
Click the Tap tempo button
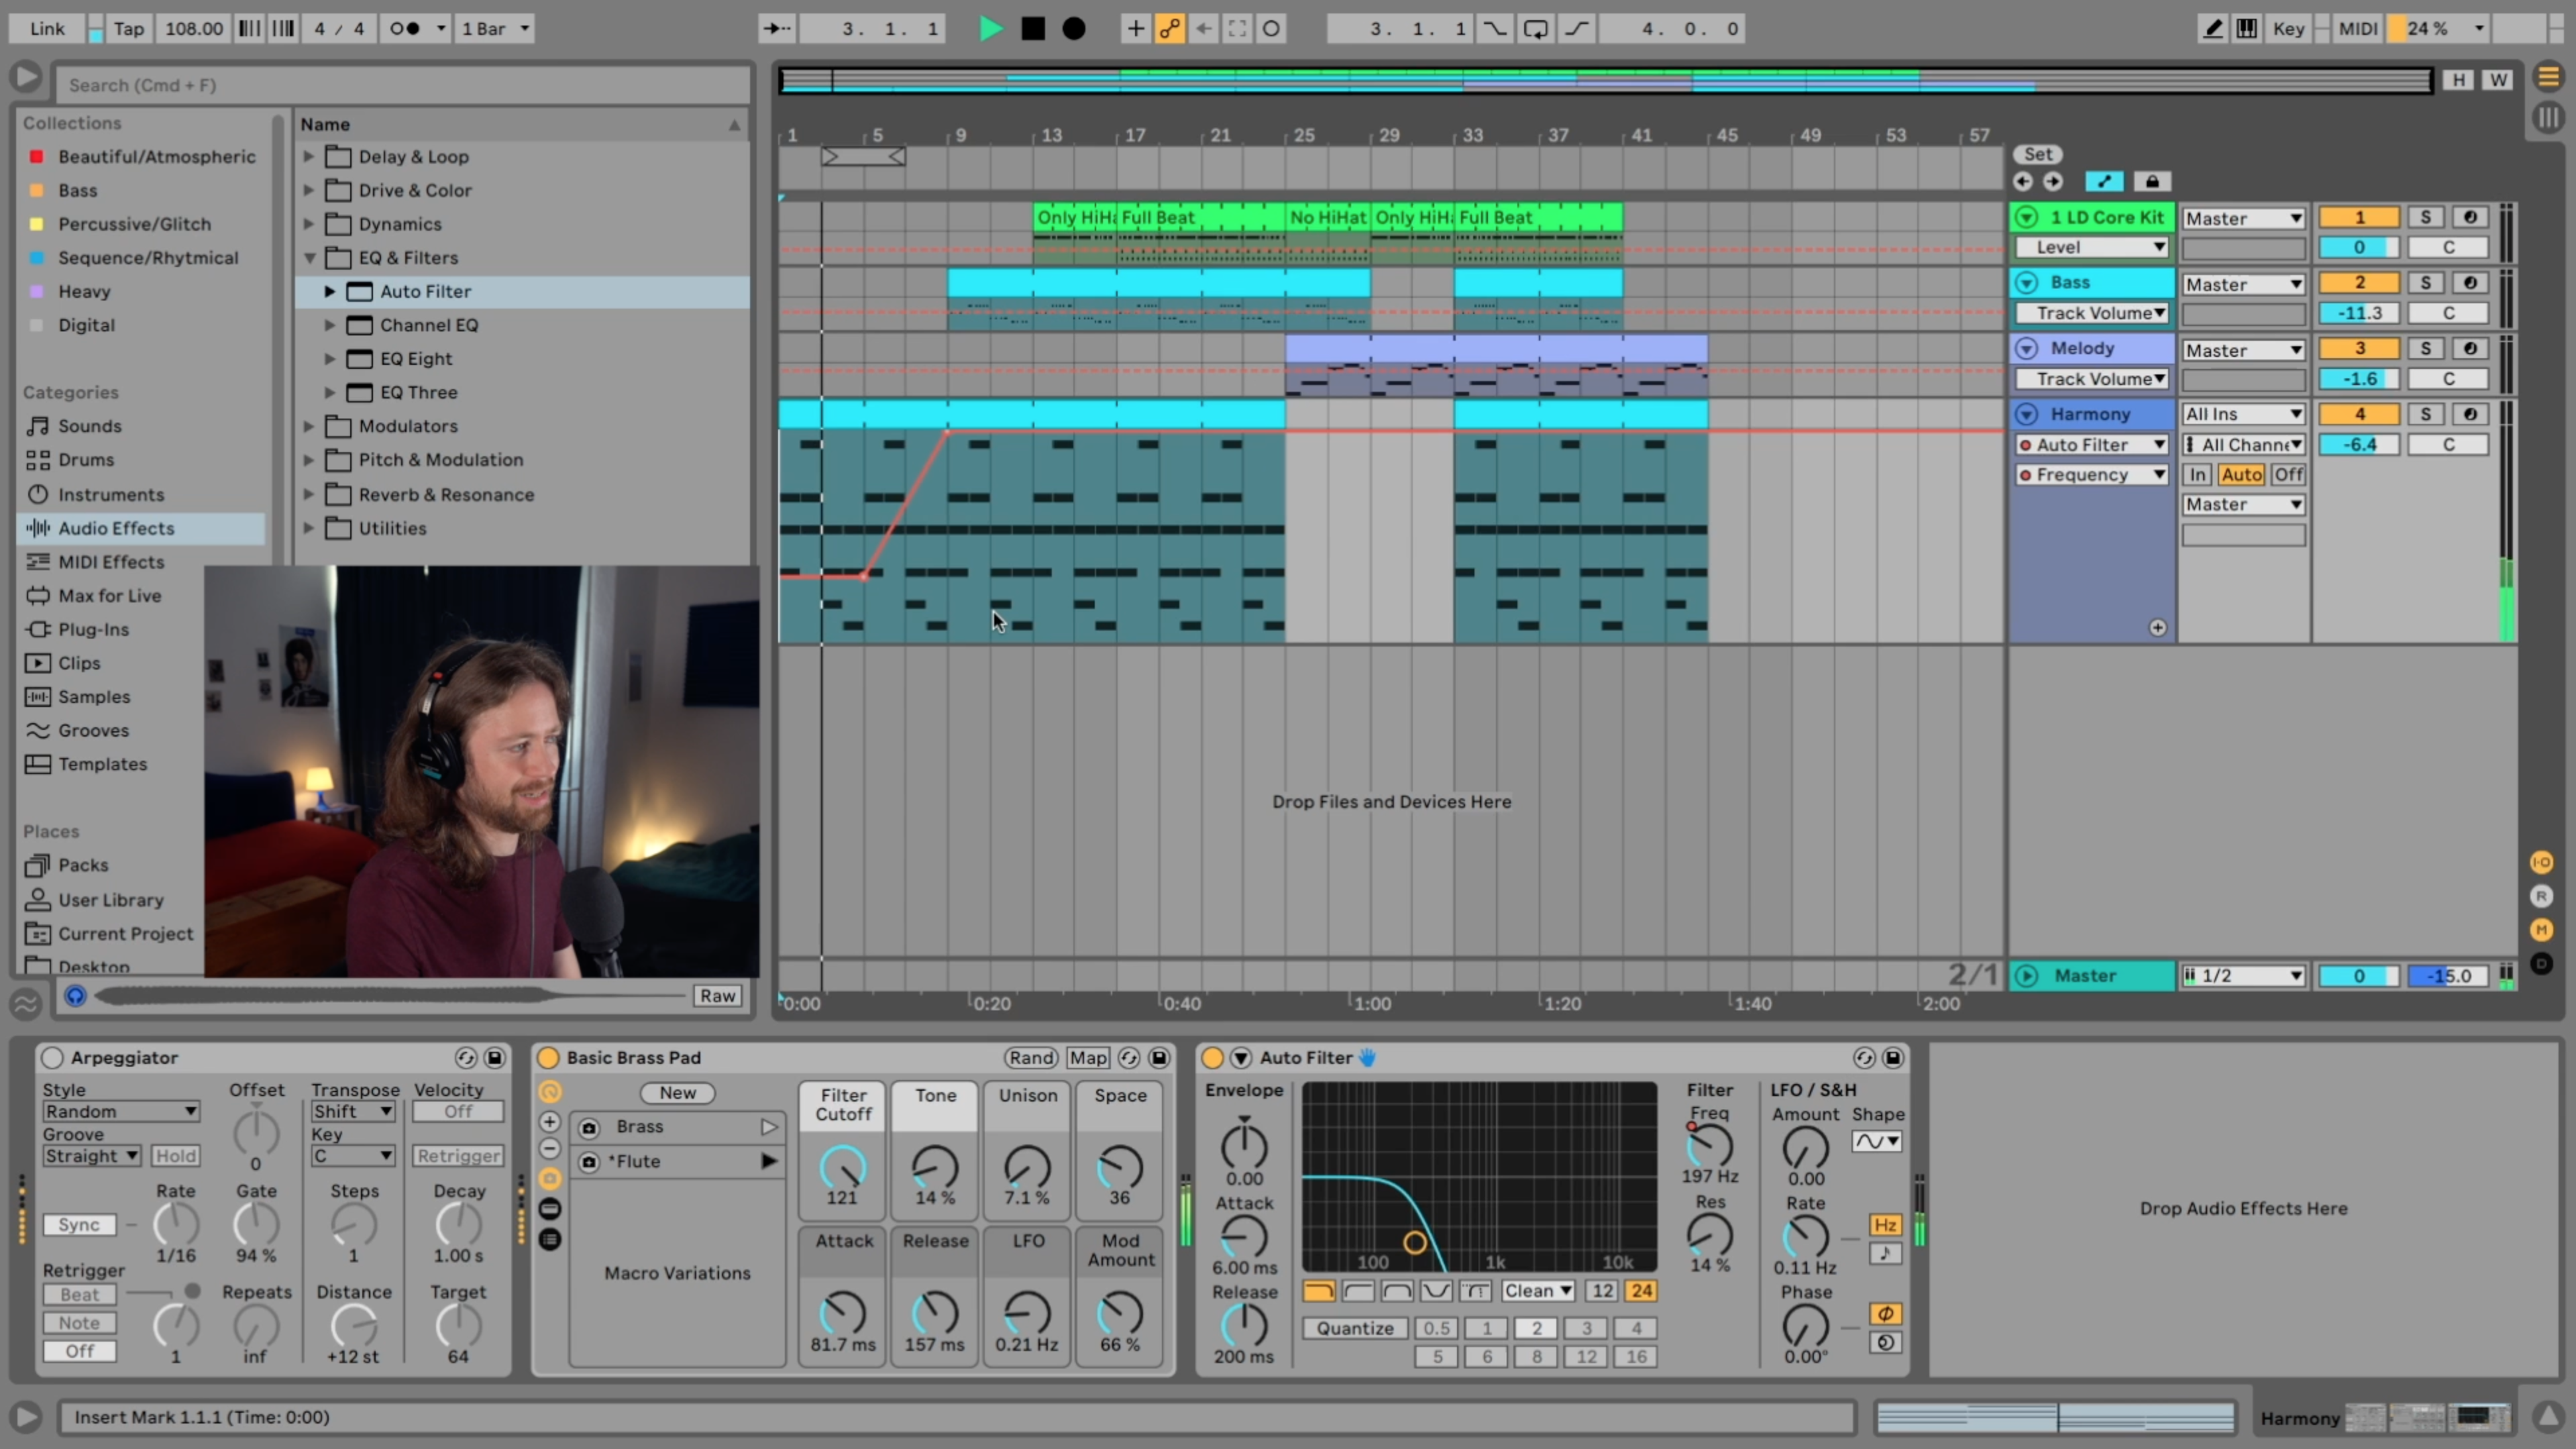tap(128, 28)
